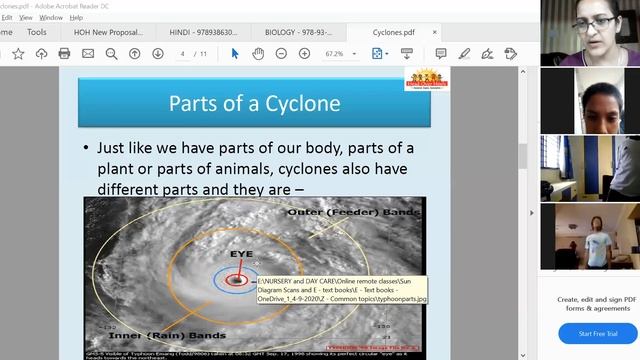Go to next page down arrow
Screen dimensions: 640x360
pos(158,53)
